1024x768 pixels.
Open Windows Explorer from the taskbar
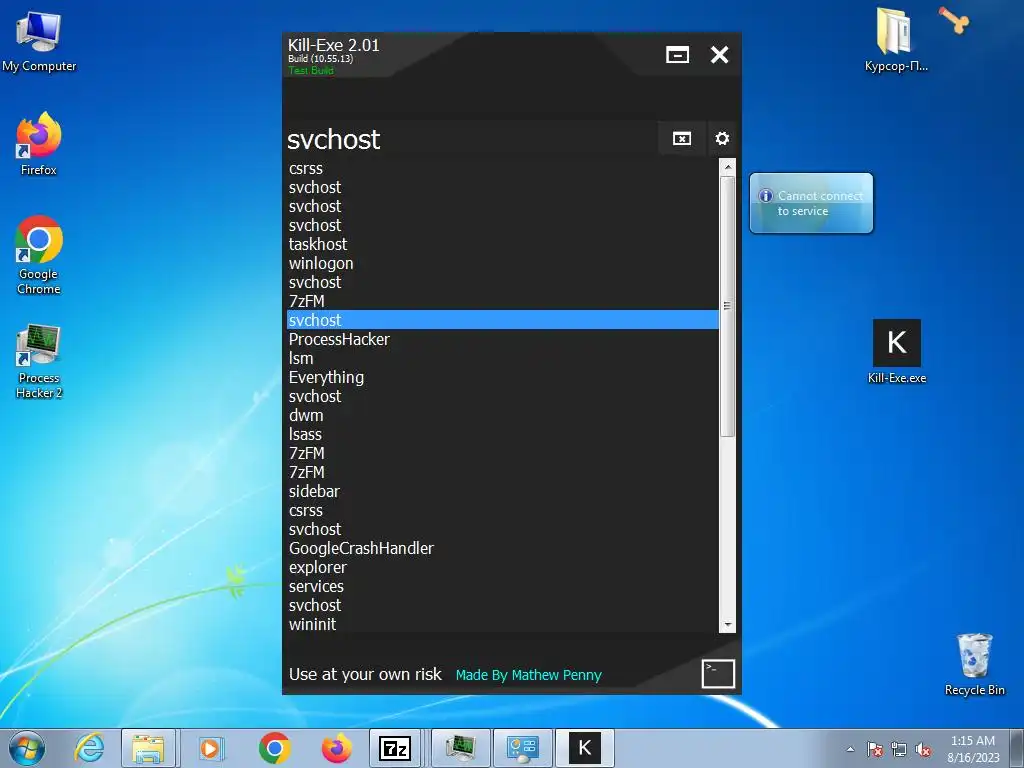[x=148, y=748]
